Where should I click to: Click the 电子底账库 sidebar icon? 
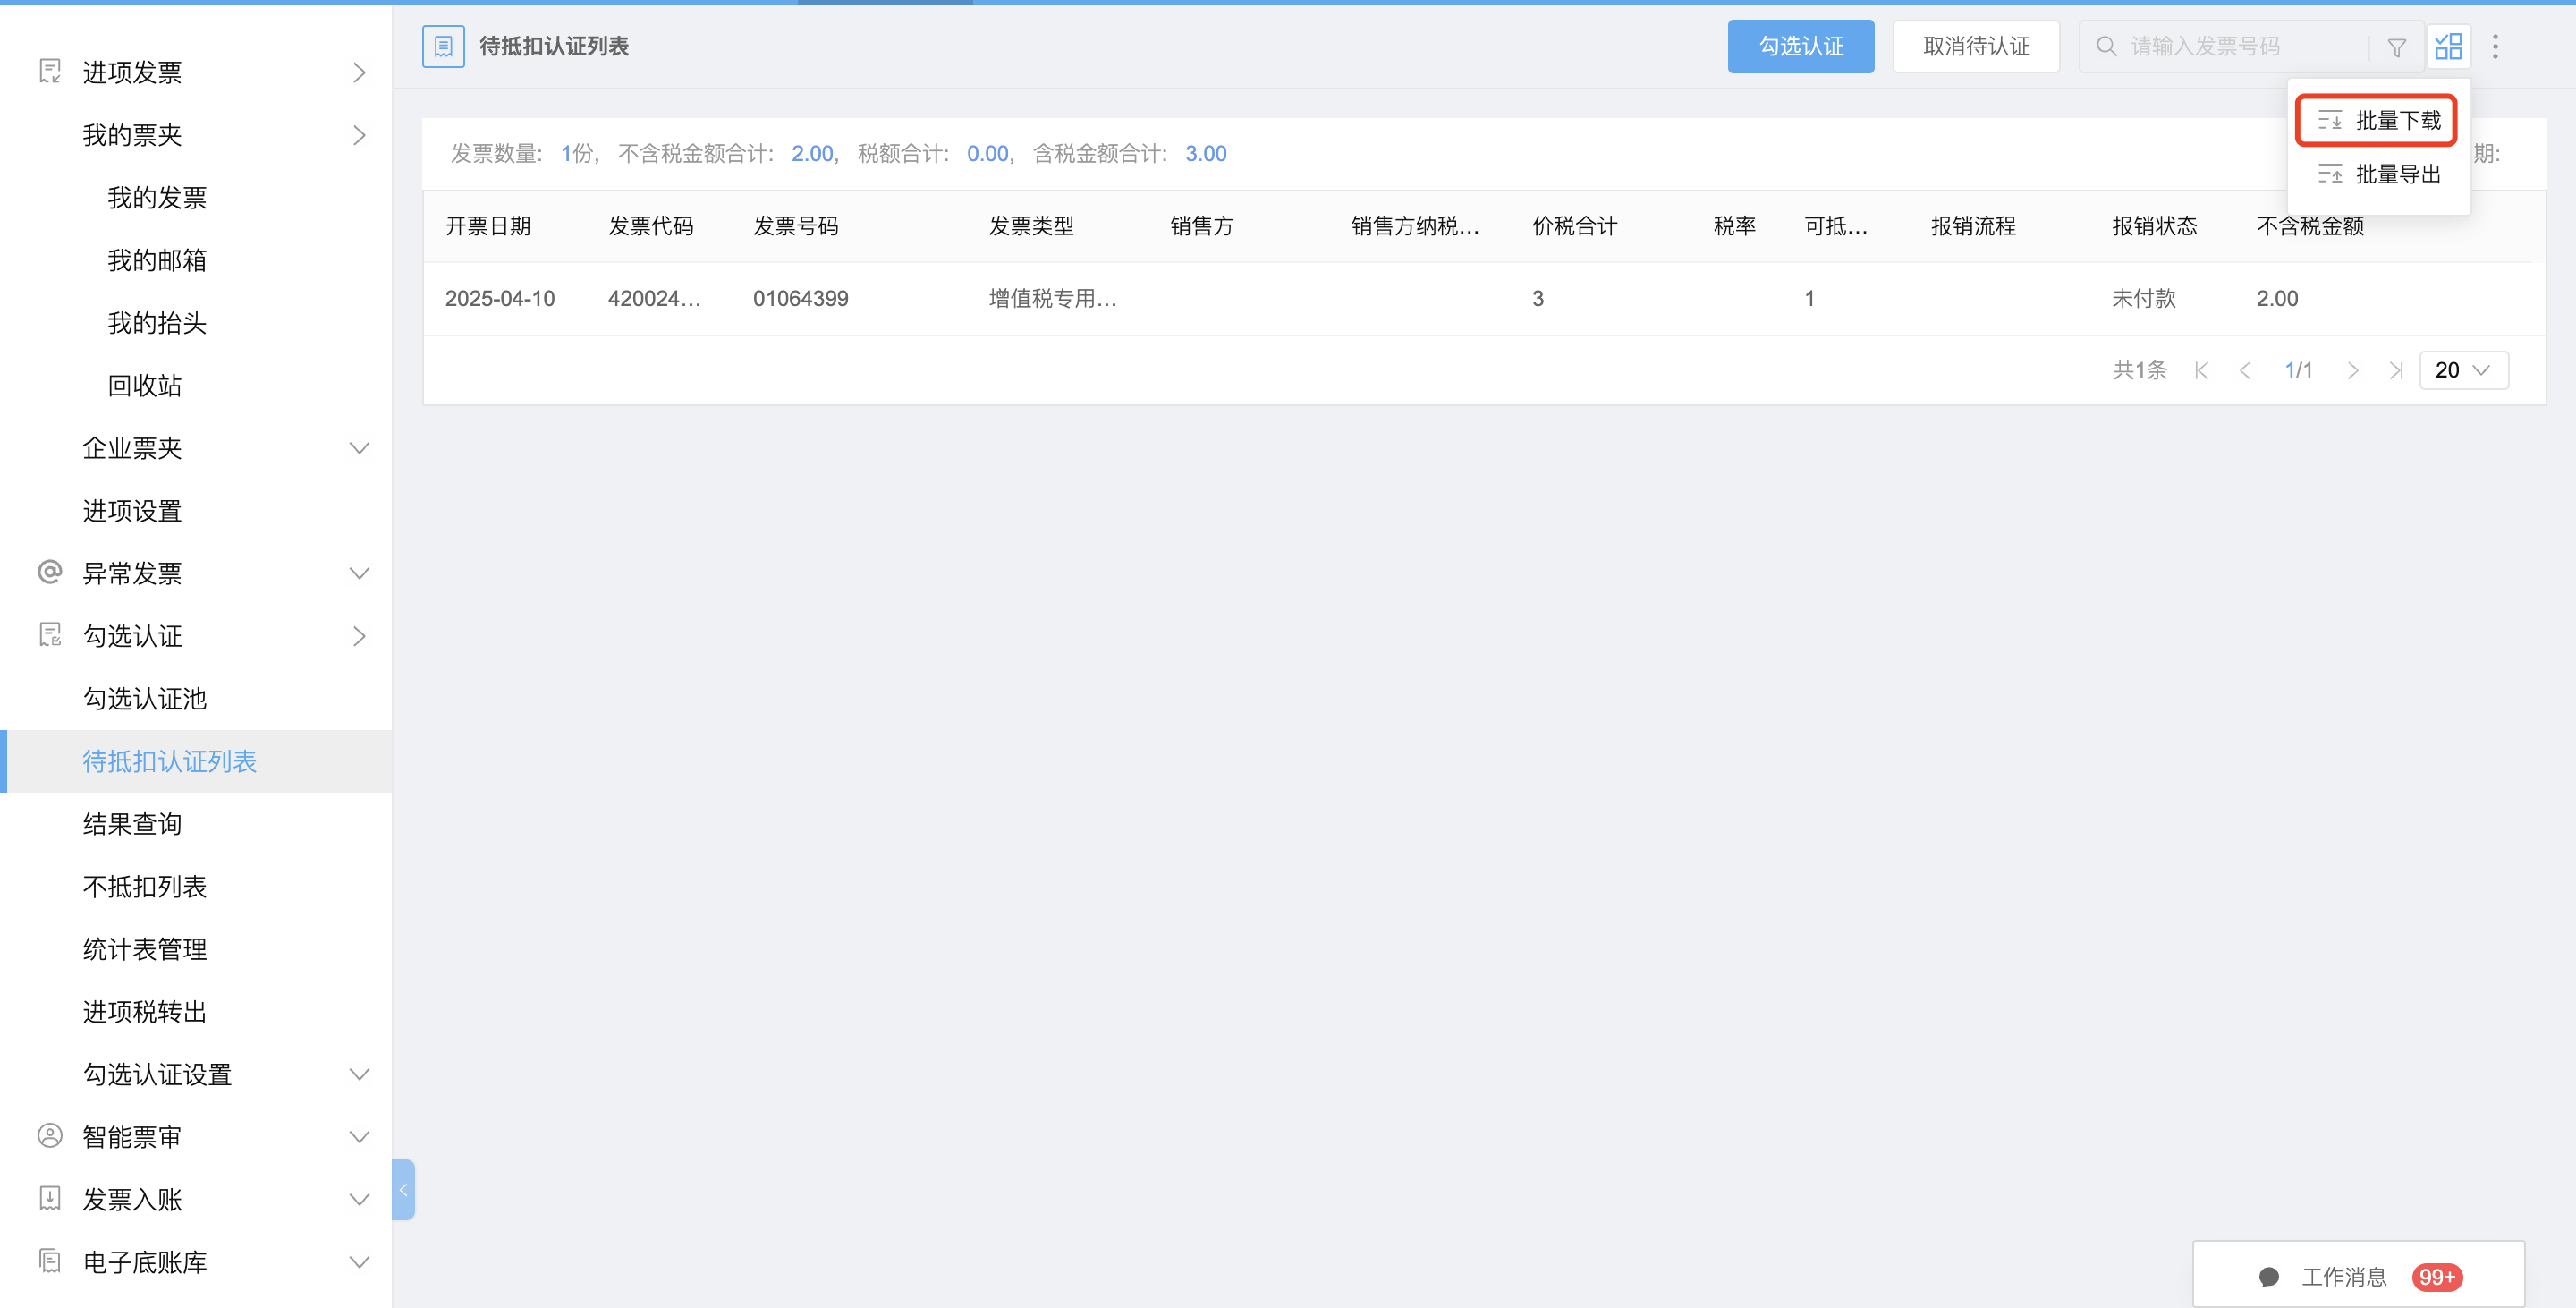[49, 1261]
